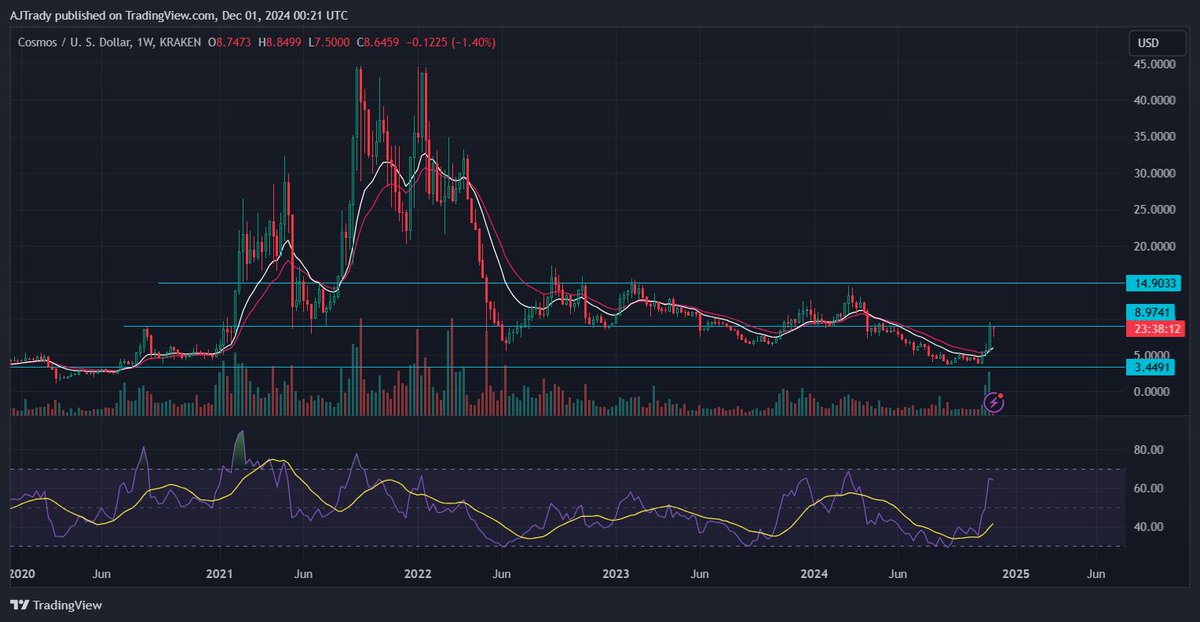Click the 2022 label on the time axis
This screenshot has width=1200, height=622.
pos(418,574)
